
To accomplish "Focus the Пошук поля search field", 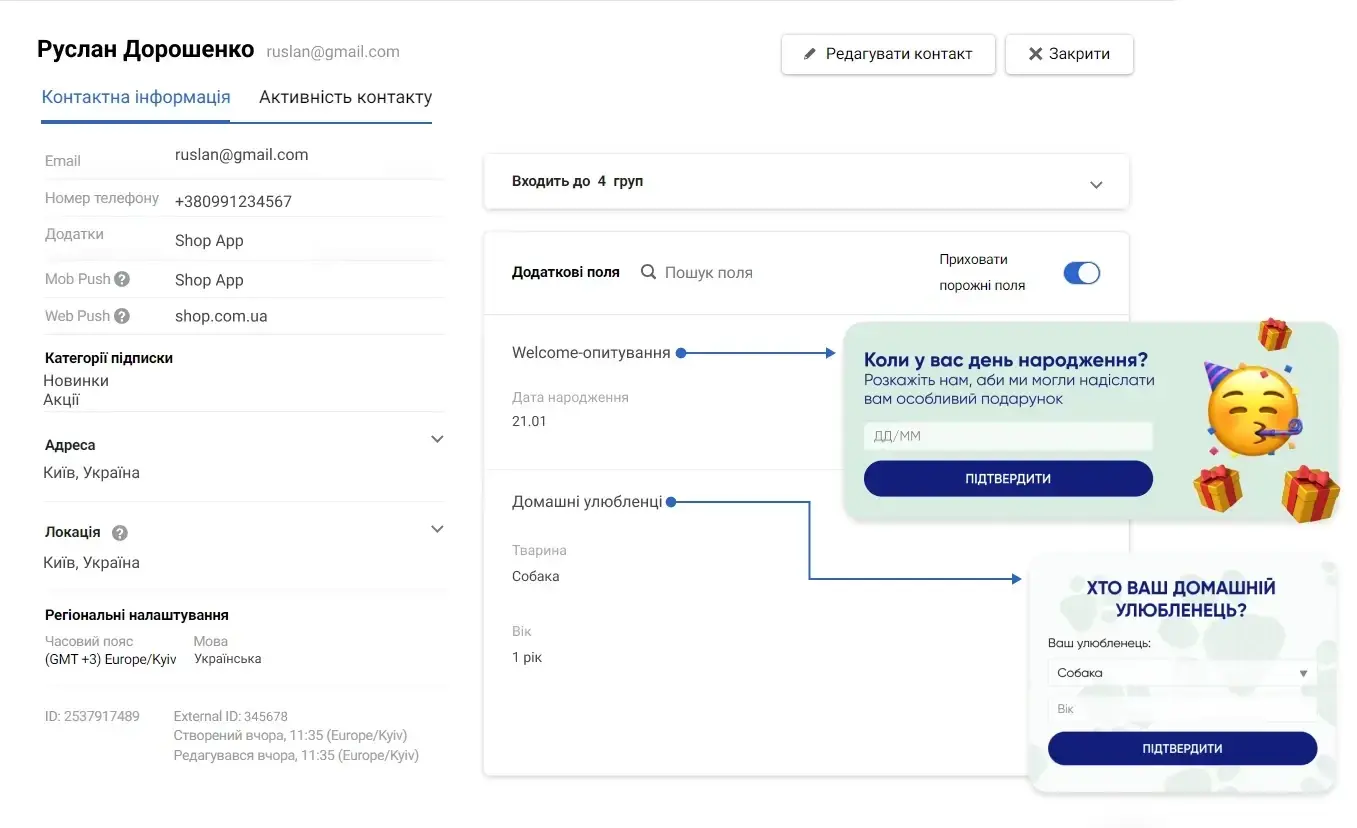I will (x=708, y=272).
